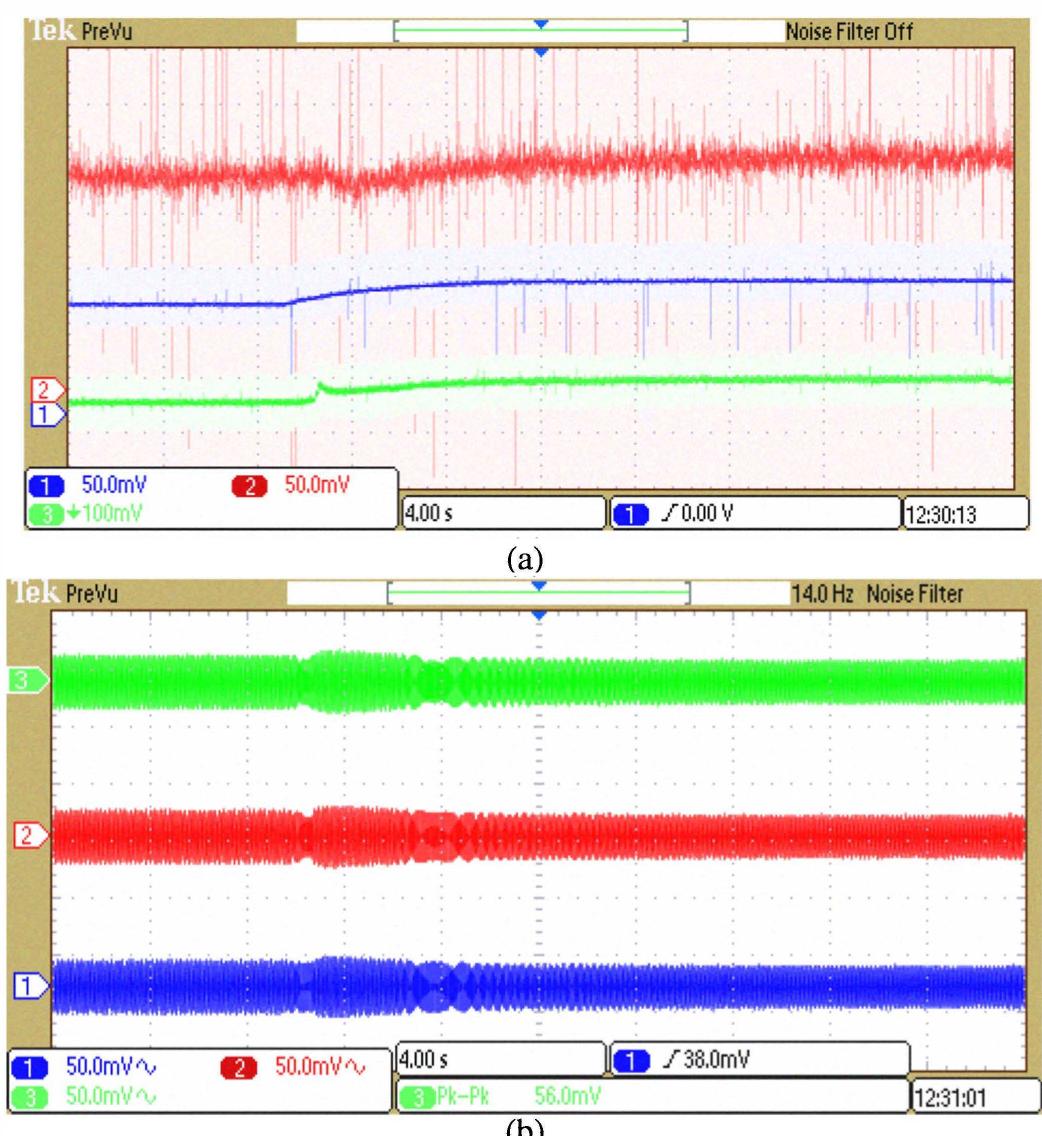Click channel 3 badge in bottom scale readout
The height and width of the screenshot is (1136, 1042).
30,1097
